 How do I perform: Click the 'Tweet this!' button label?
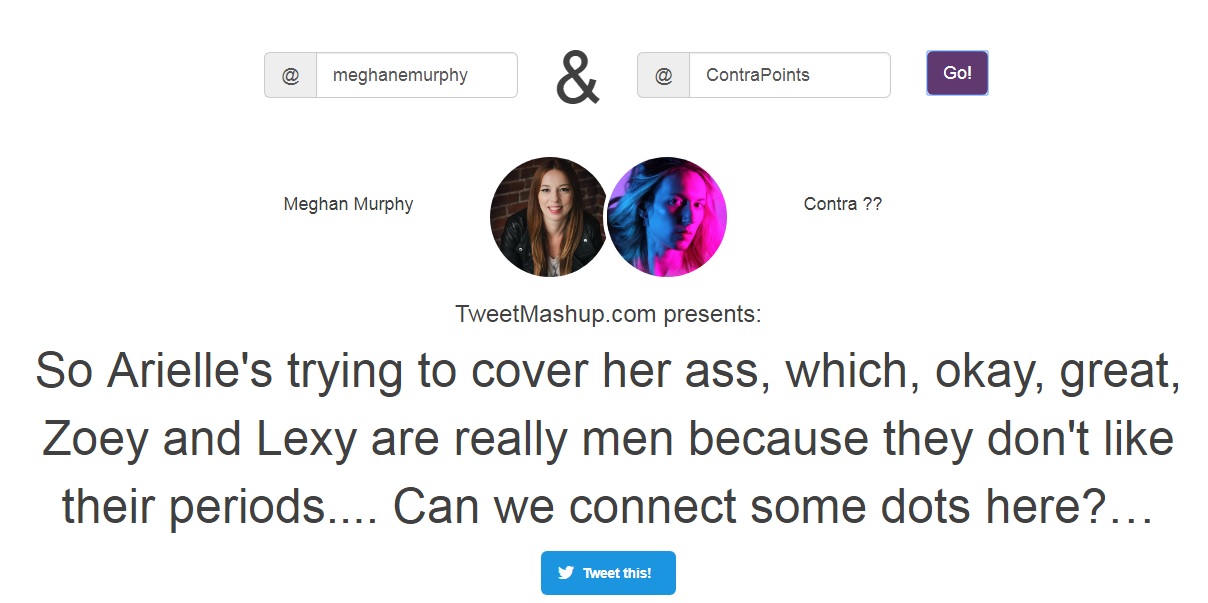pyautogui.click(x=617, y=573)
